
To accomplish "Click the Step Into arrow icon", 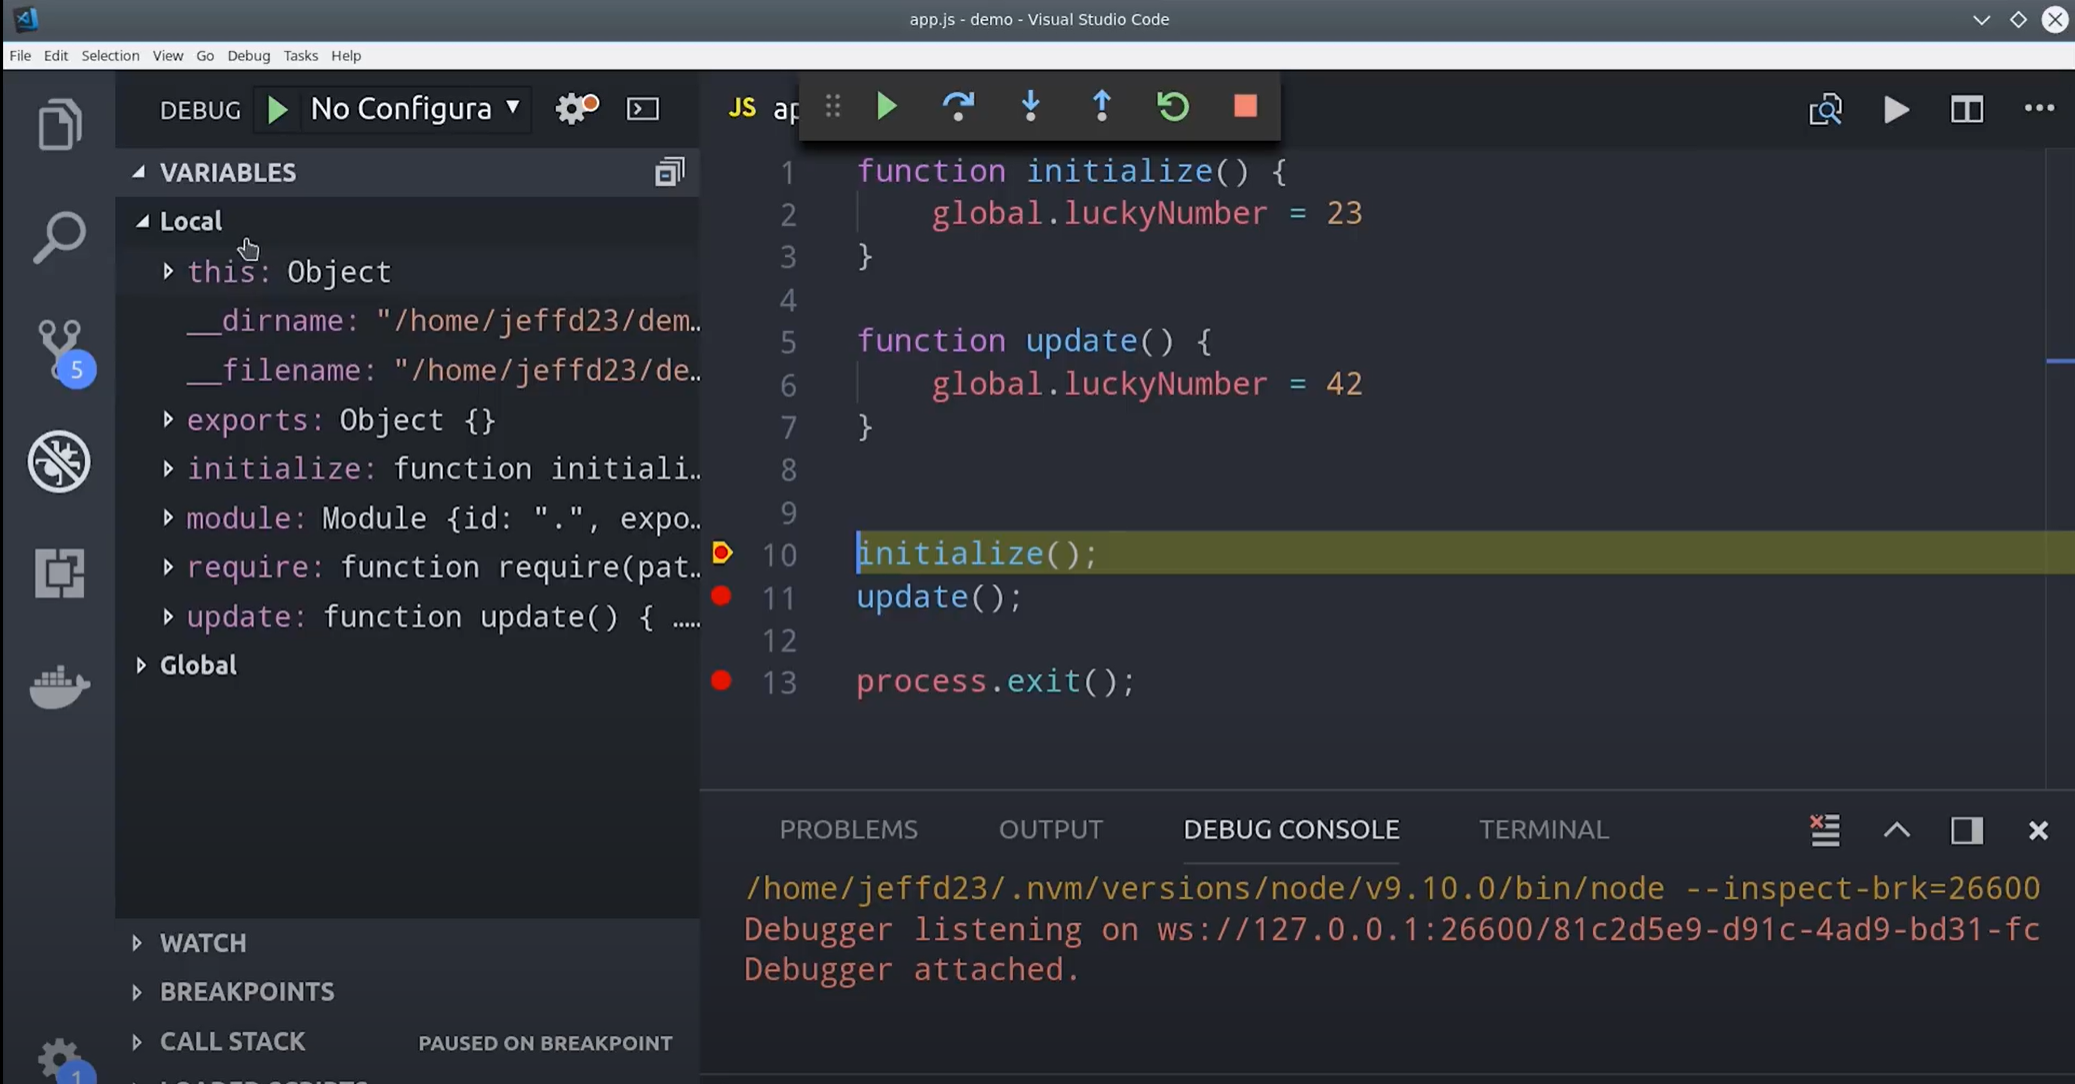I will pos(1030,106).
